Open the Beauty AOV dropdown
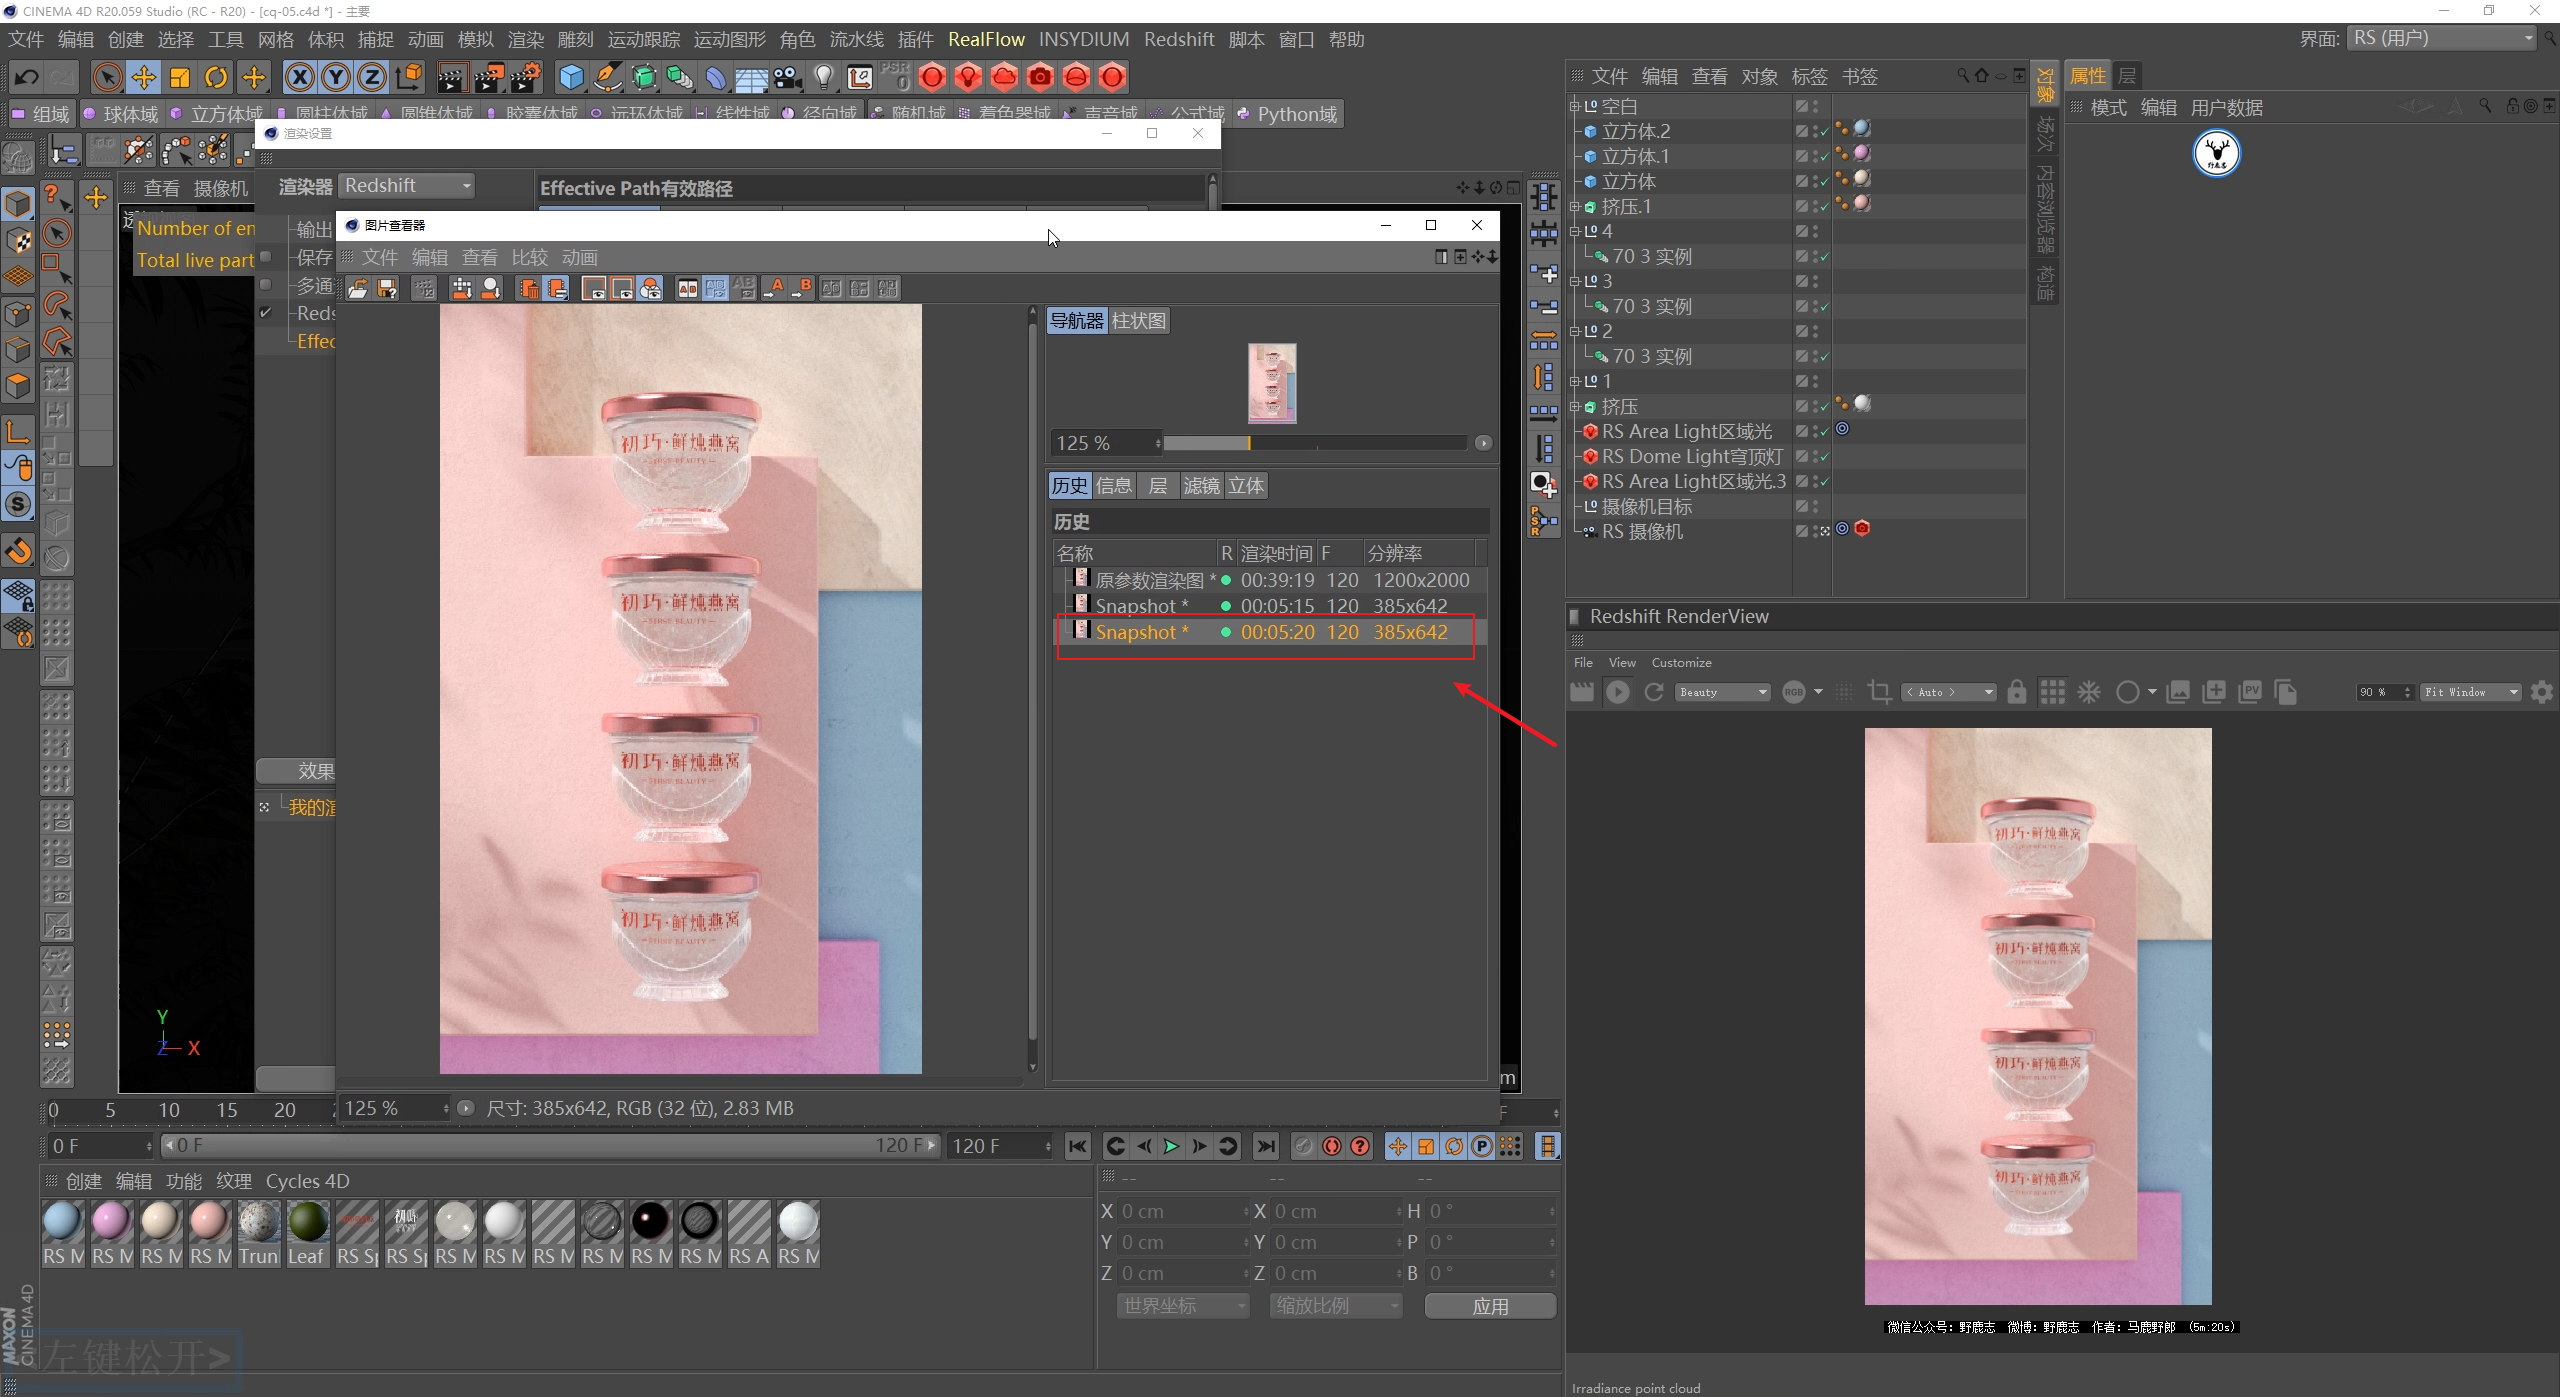 tap(1723, 692)
